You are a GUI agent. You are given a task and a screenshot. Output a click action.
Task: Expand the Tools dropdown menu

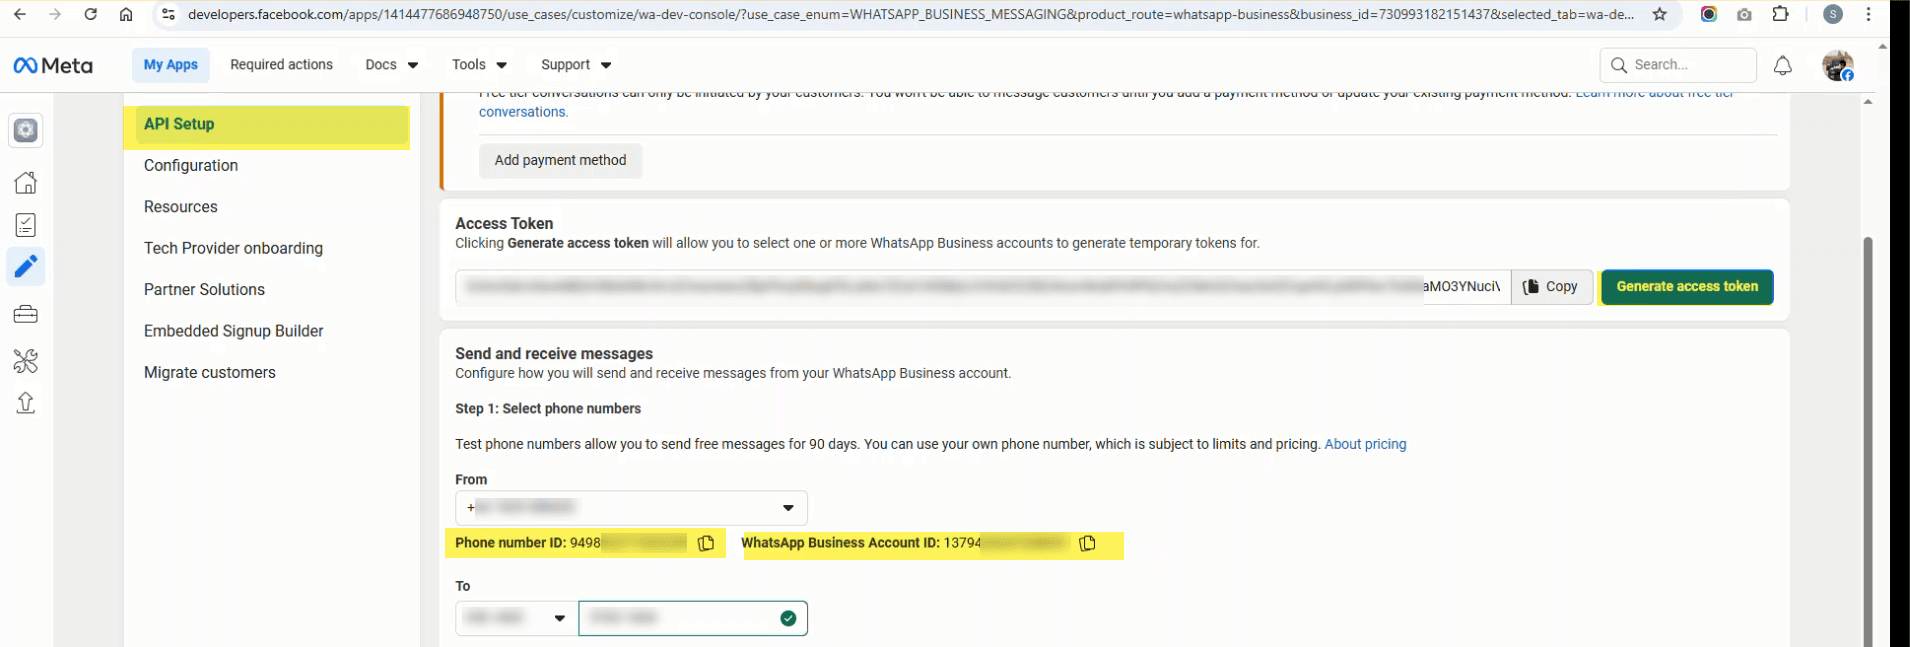click(480, 65)
